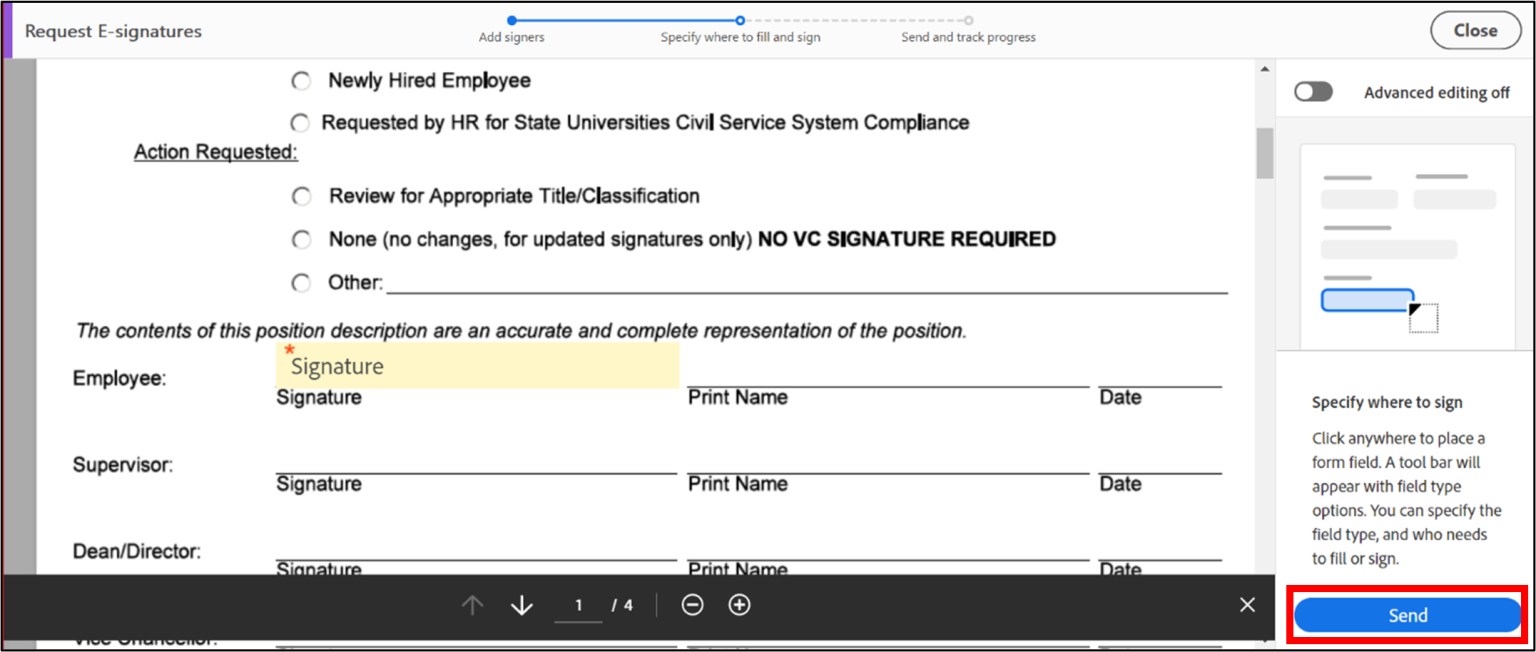The image size is (1536, 652).
Task: Click the current Specify where to fill step dot
Action: click(x=740, y=19)
